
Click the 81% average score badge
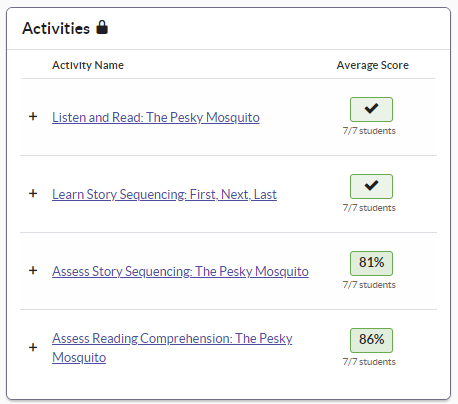pos(371,263)
